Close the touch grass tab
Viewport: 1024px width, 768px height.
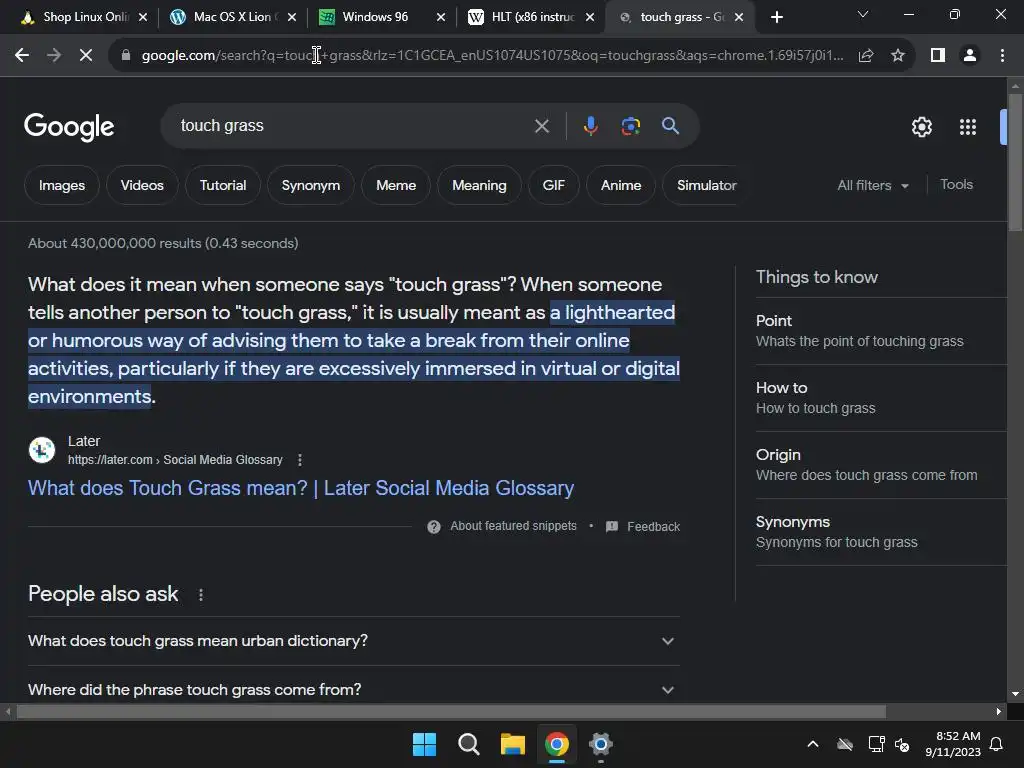coord(739,17)
